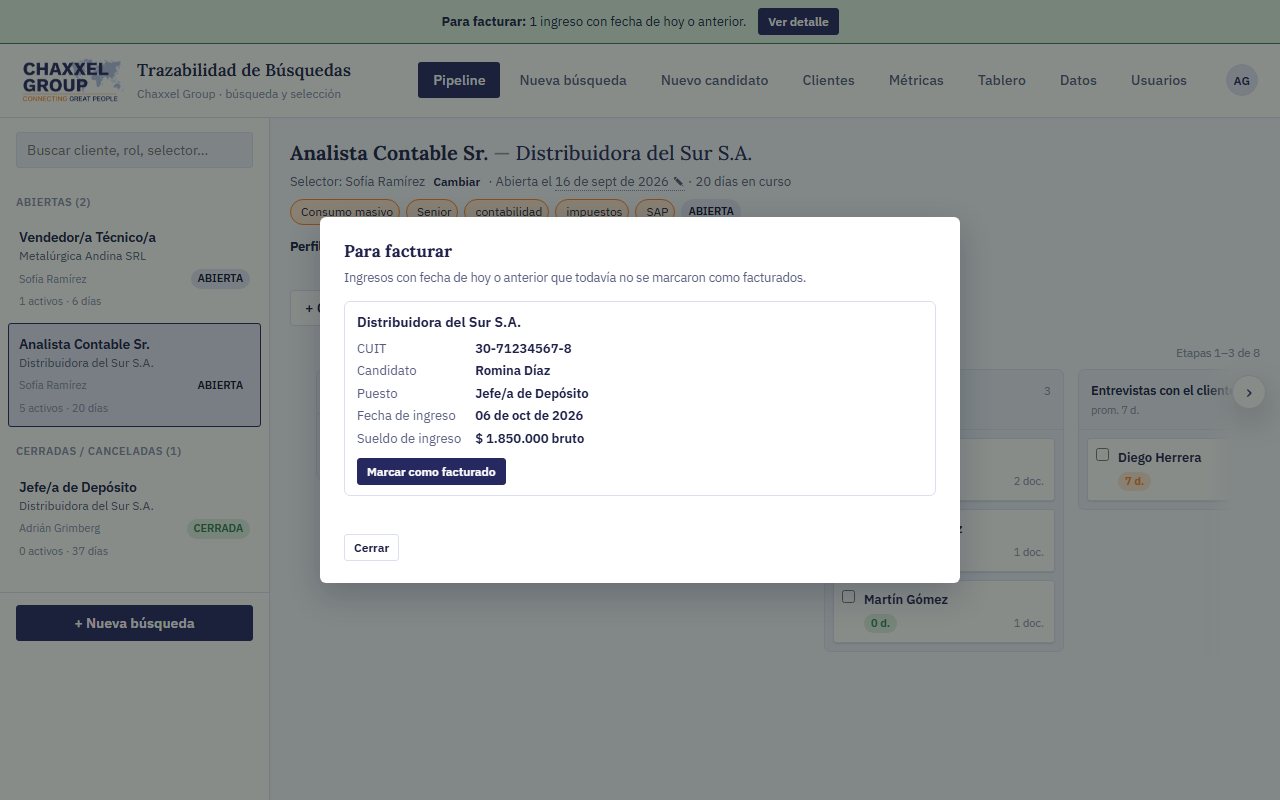
Task: Click the Chaxxel Group logo
Action: (72, 81)
